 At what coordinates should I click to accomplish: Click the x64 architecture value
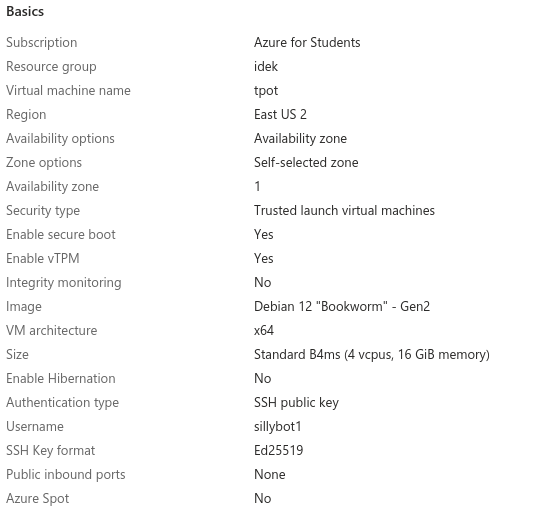click(x=264, y=331)
